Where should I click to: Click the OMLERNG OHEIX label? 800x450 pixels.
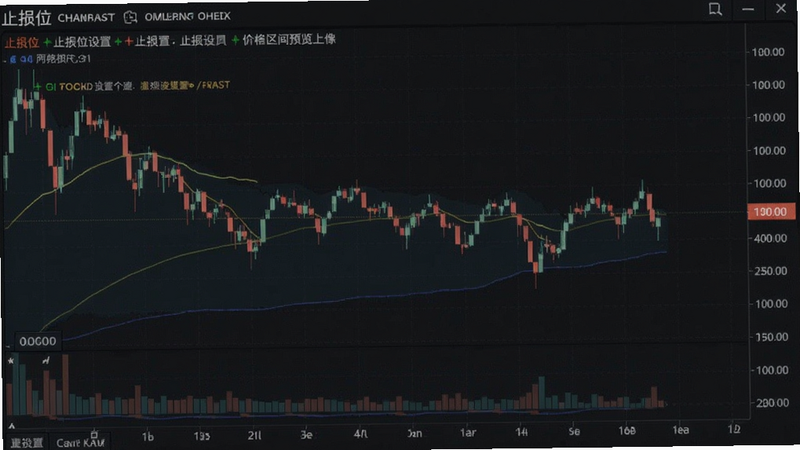[187, 17]
